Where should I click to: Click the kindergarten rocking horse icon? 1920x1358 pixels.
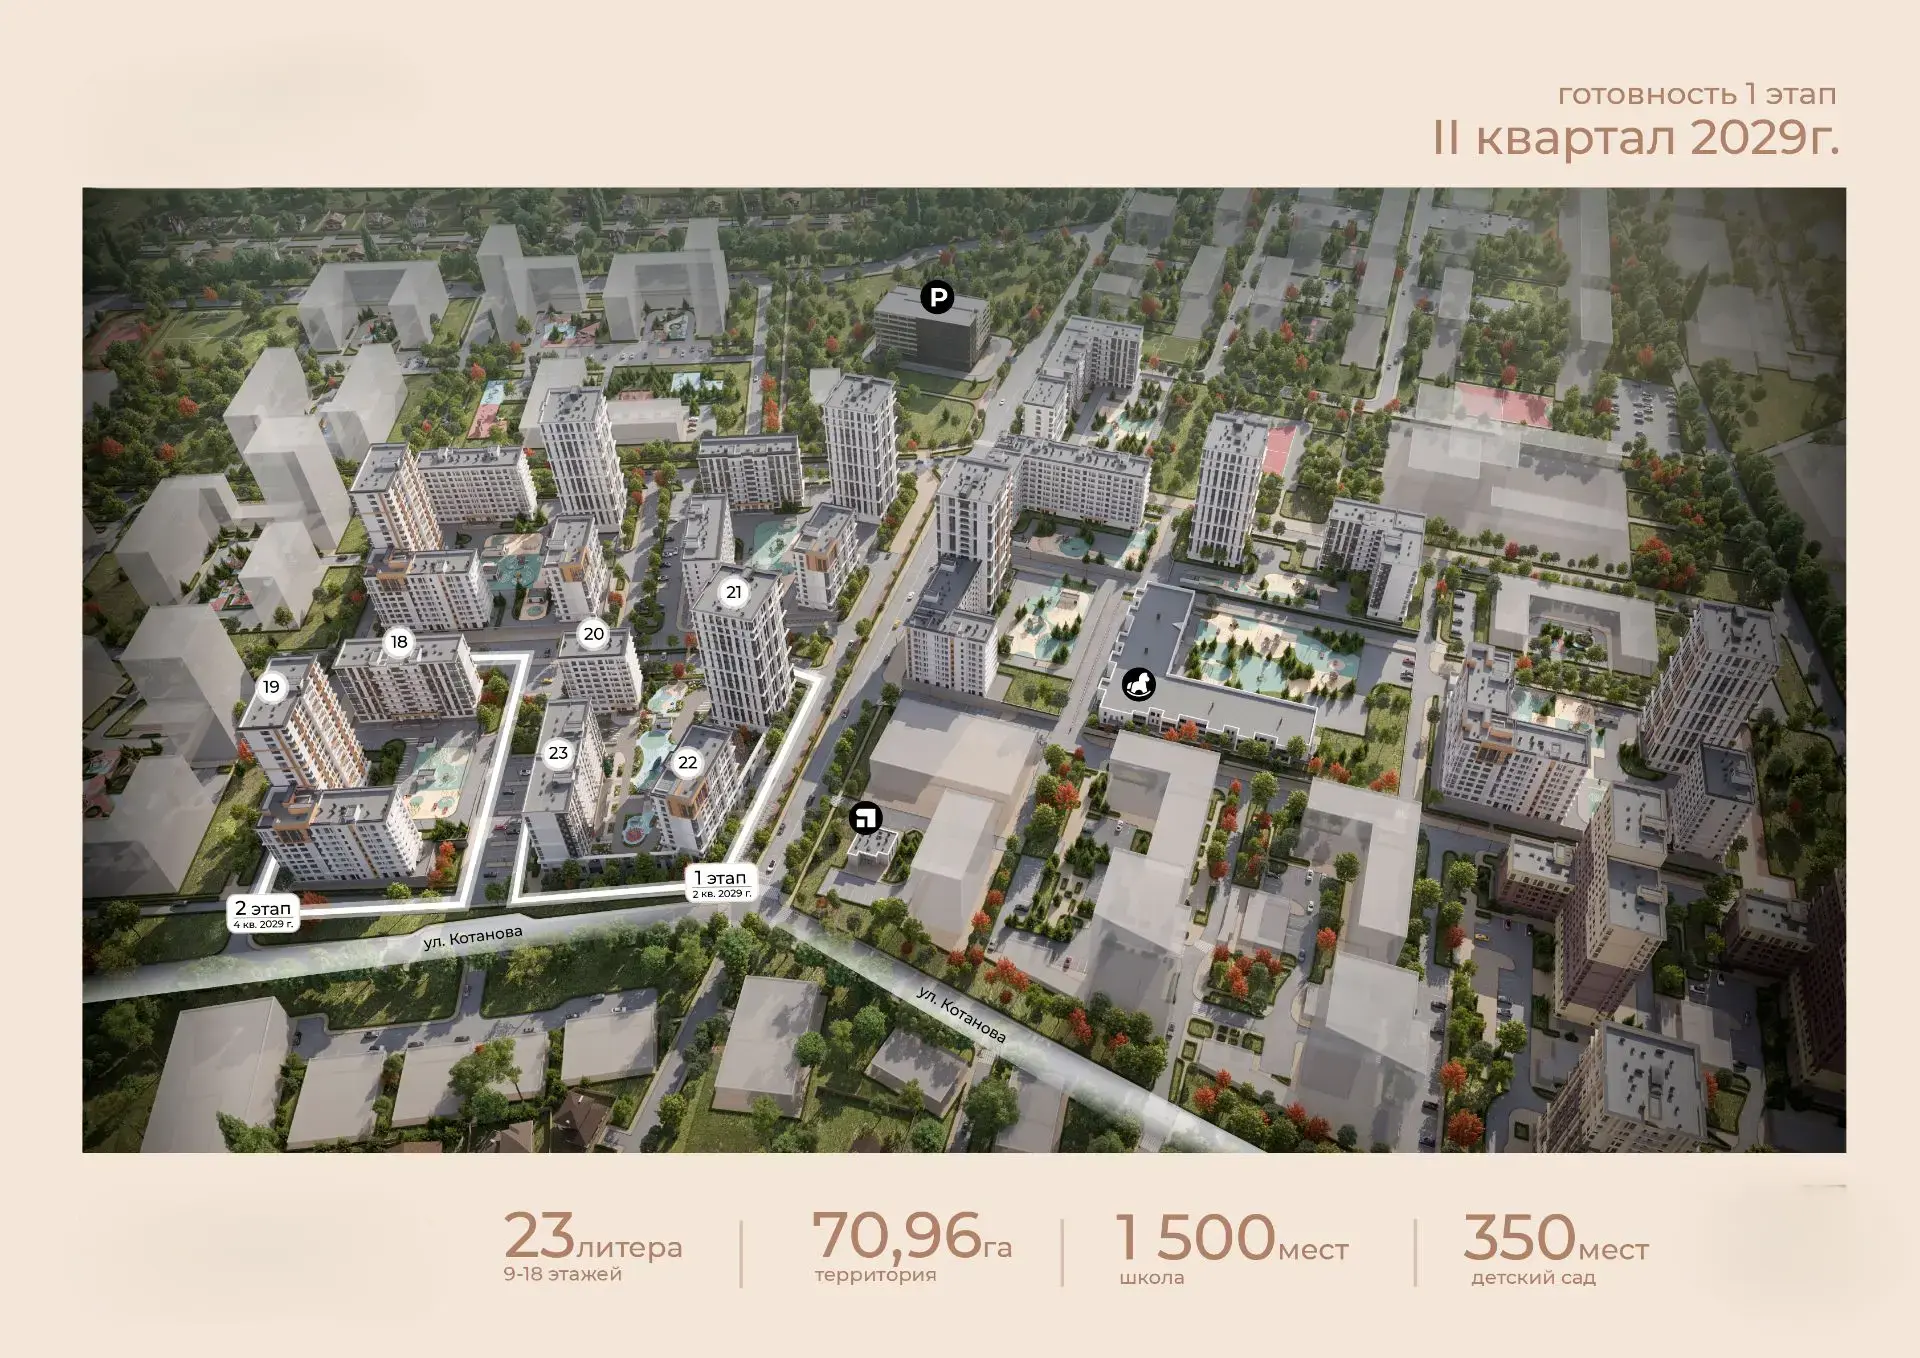1139,684
